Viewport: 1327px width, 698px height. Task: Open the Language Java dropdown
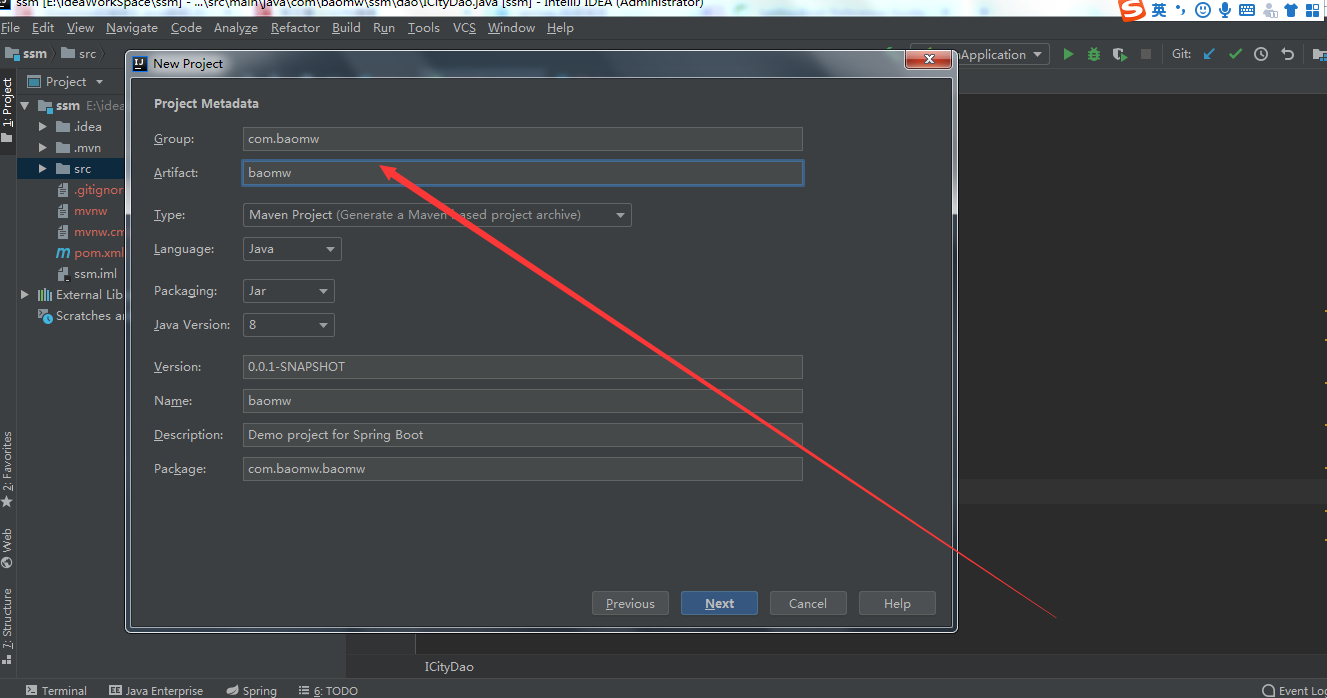[292, 249]
